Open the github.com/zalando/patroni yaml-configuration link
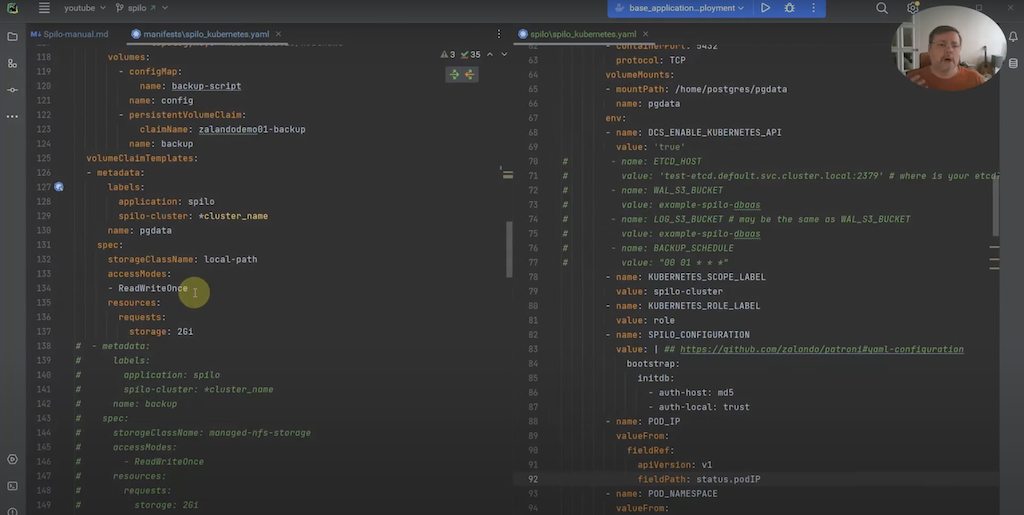The width and height of the screenshot is (1024, 515). [x=822, y=349]
